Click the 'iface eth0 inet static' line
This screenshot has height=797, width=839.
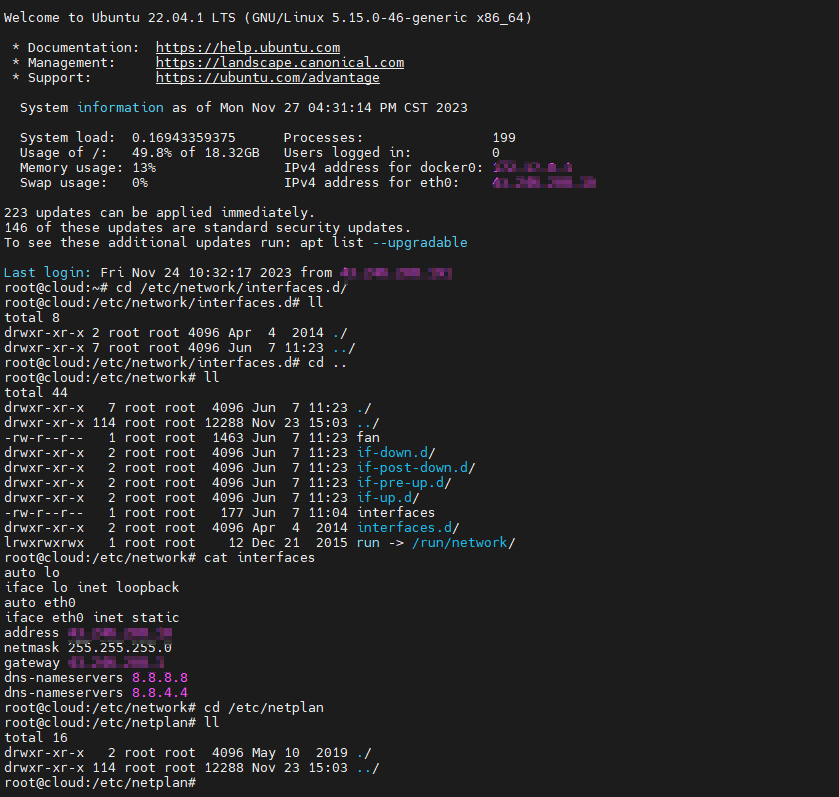(x=92, y=617)
